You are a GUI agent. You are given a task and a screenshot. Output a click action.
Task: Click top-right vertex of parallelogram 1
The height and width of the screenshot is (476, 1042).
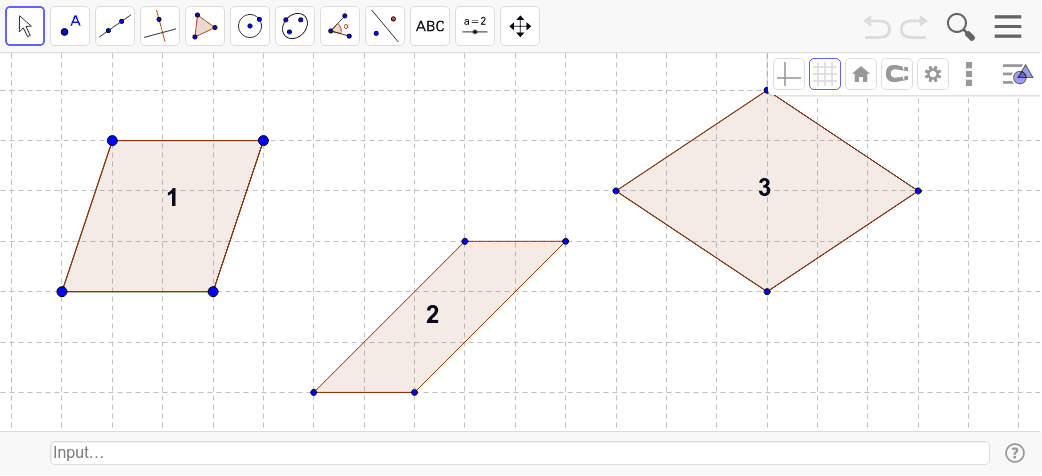click(x=263, y=140)
